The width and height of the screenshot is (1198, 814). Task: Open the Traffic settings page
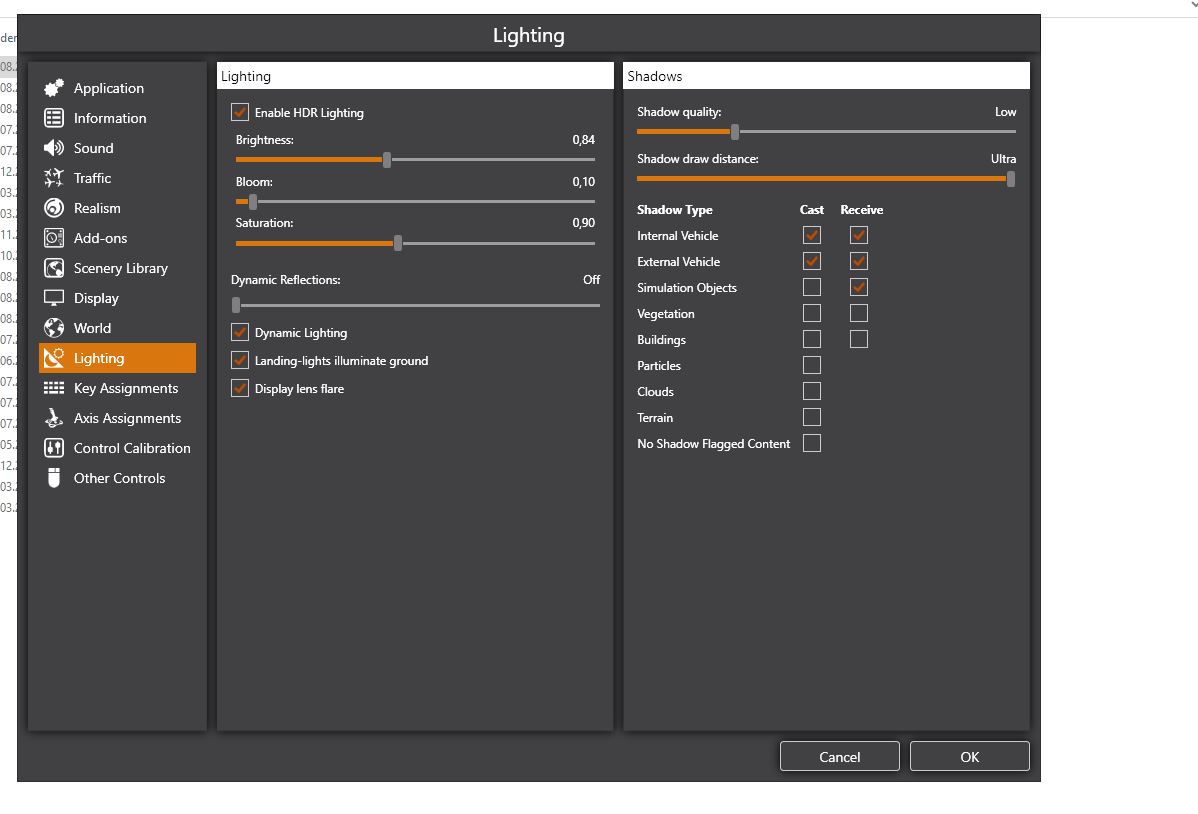[117, 178]
